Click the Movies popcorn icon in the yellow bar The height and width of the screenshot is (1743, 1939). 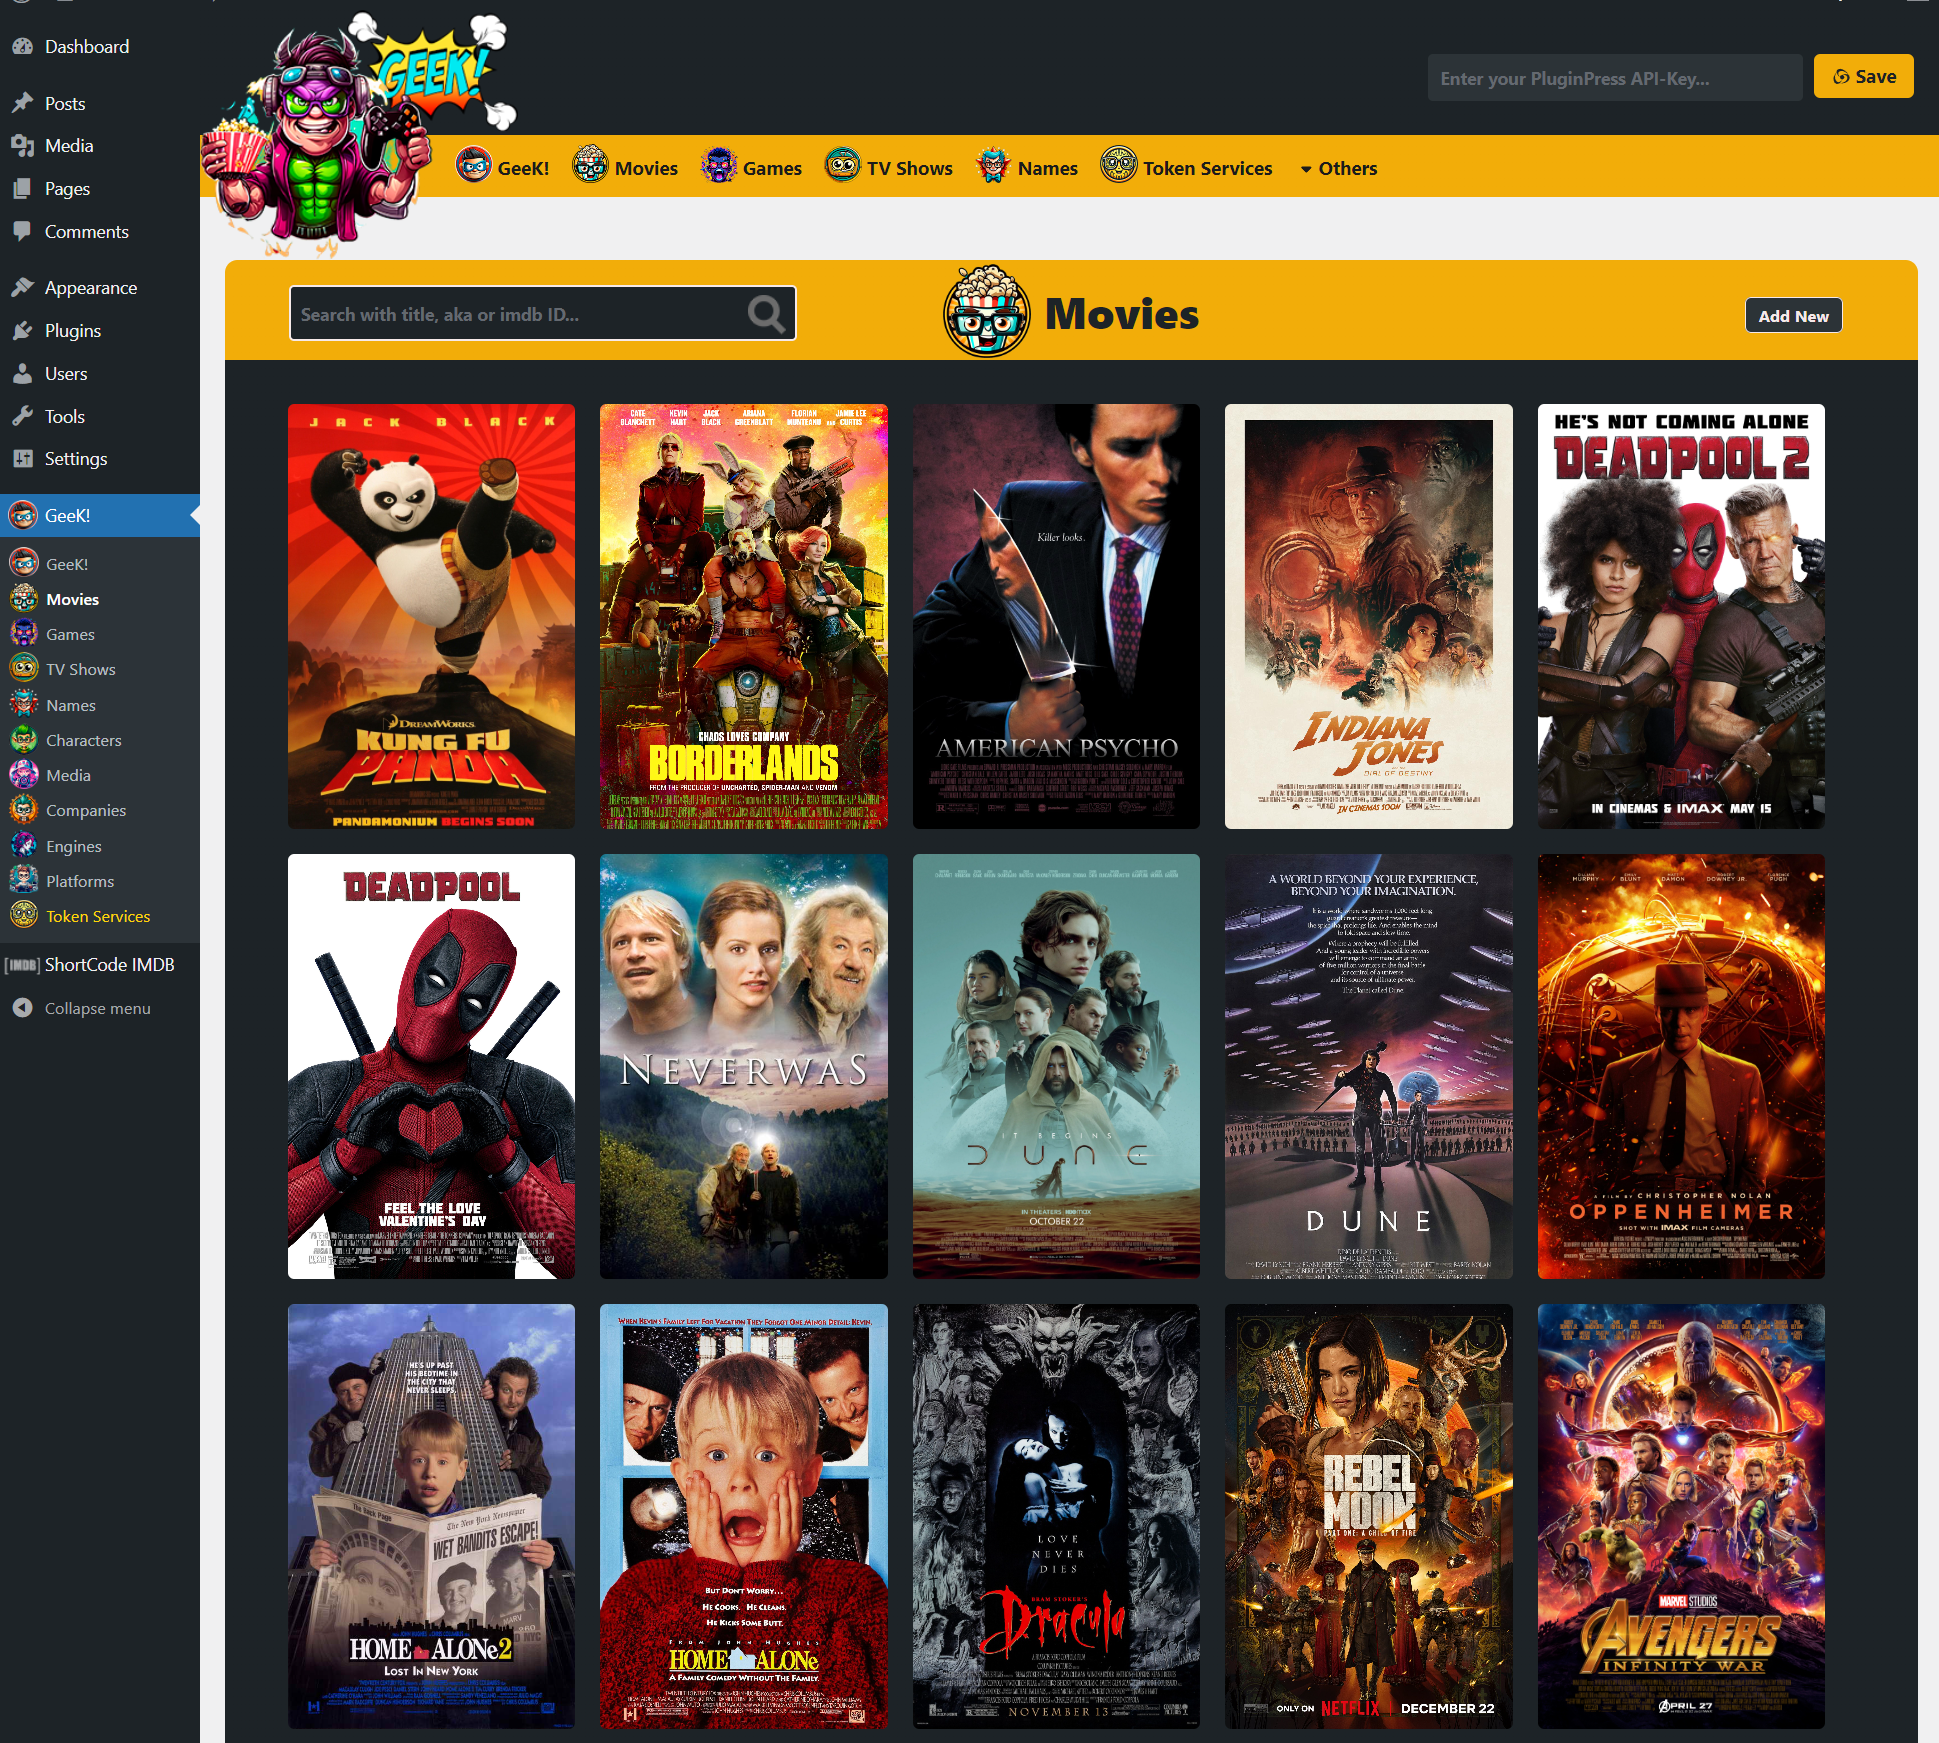click(x=590, y=164)
